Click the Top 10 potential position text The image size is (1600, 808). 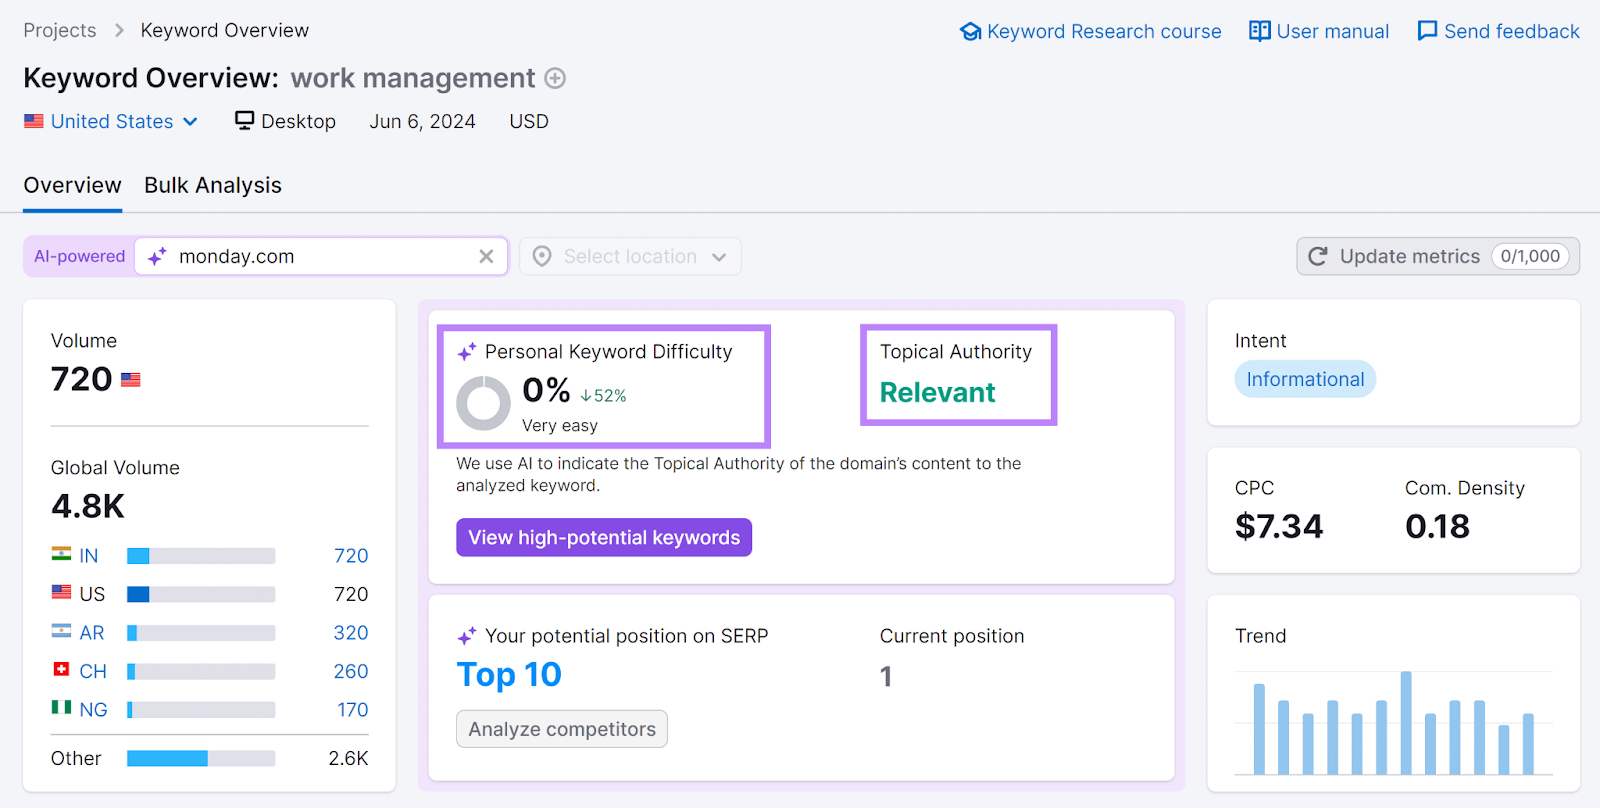click(509, 675)
